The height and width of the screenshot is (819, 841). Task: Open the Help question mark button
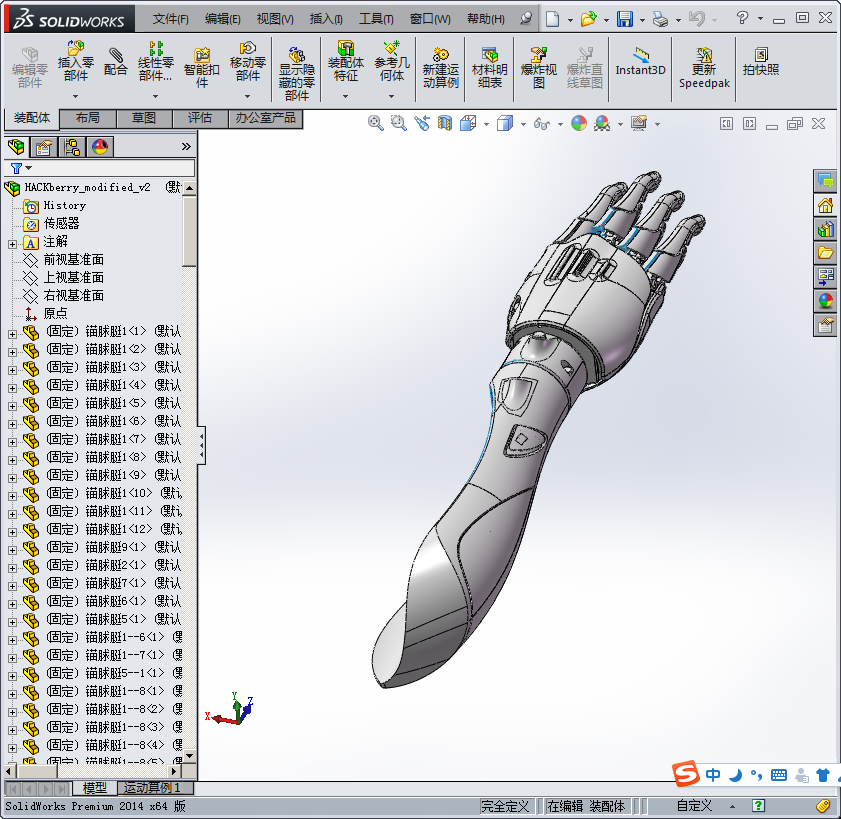(x=742, y=19)
